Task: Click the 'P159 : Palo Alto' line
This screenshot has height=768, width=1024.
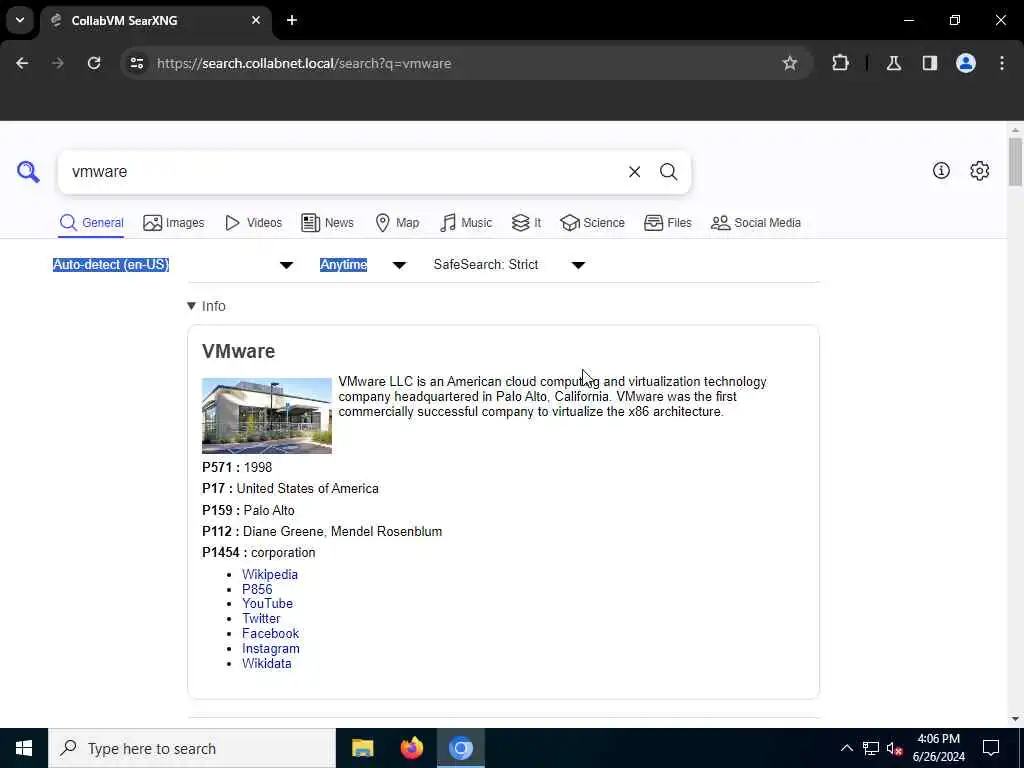Action: coord(248,511)
